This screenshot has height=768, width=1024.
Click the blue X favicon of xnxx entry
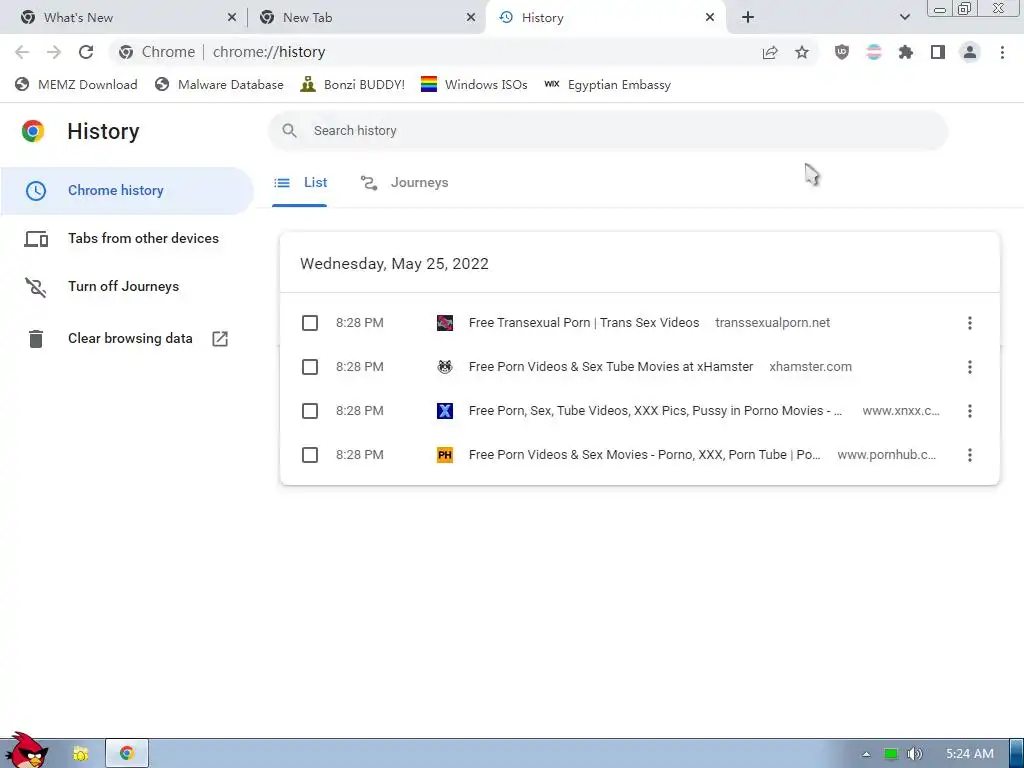[445, 411]
